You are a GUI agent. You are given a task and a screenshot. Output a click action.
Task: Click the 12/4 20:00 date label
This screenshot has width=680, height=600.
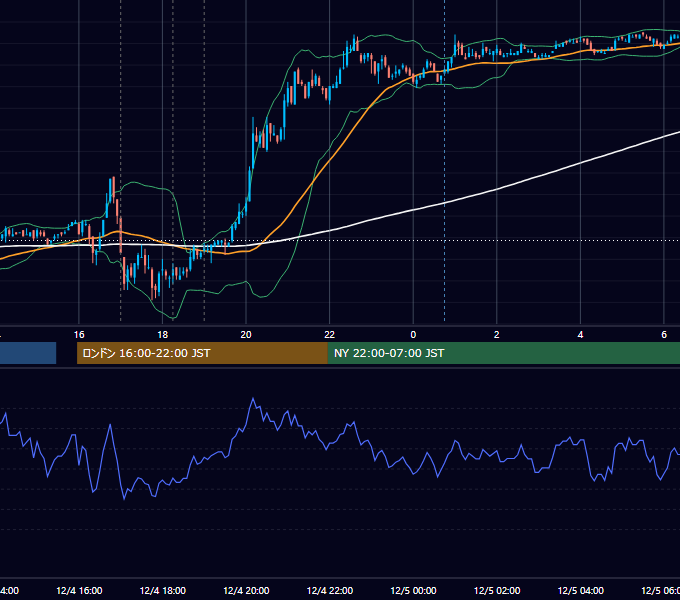246,590
